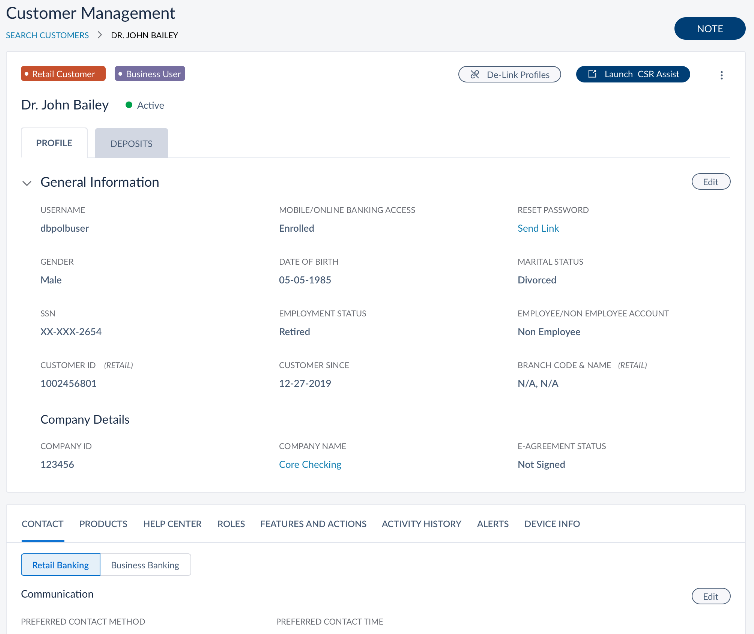754x634 pixels.
Task: Click the De-Link Profiles button
Action: click(510, 75)
